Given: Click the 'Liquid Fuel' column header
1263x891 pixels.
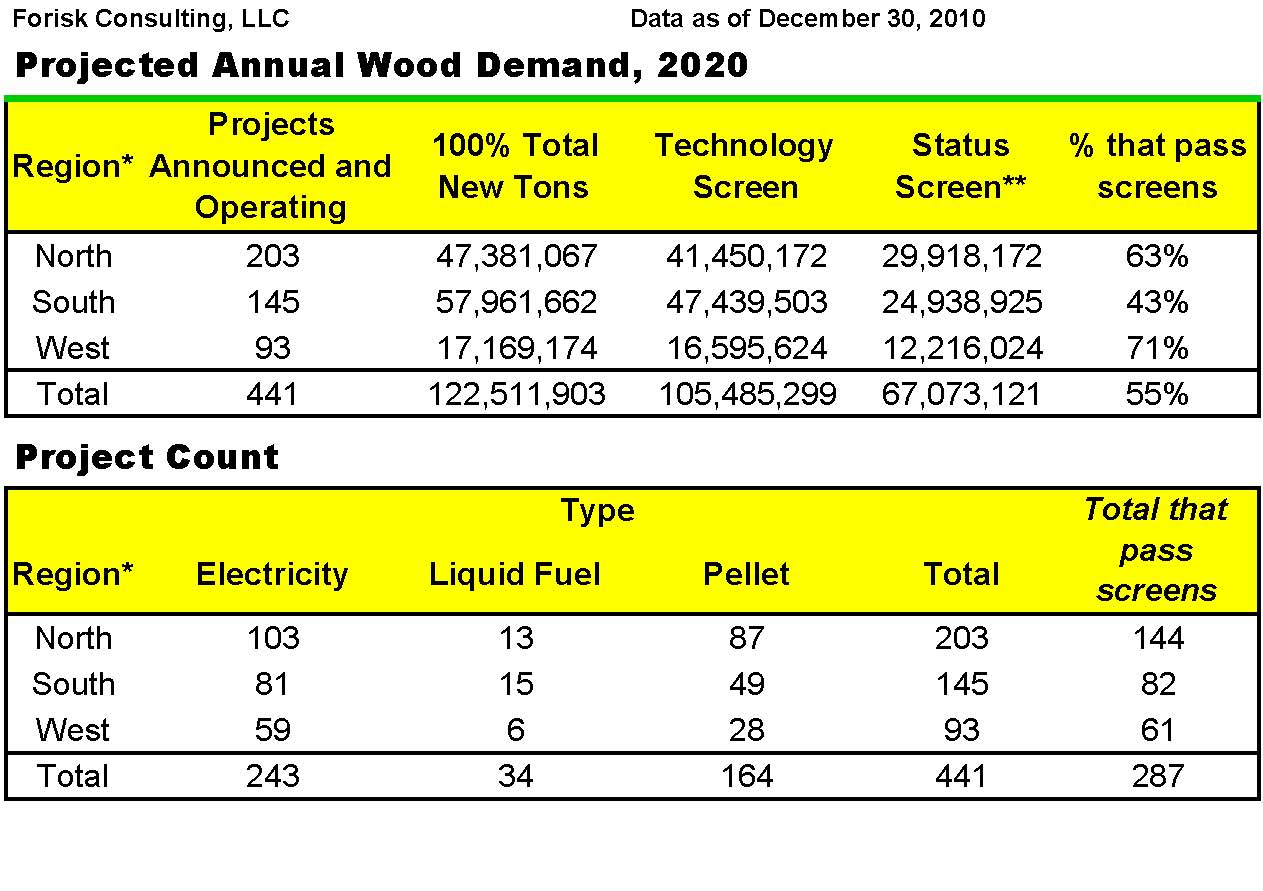Looking at the screenshot, I should [x=515, y=574].
